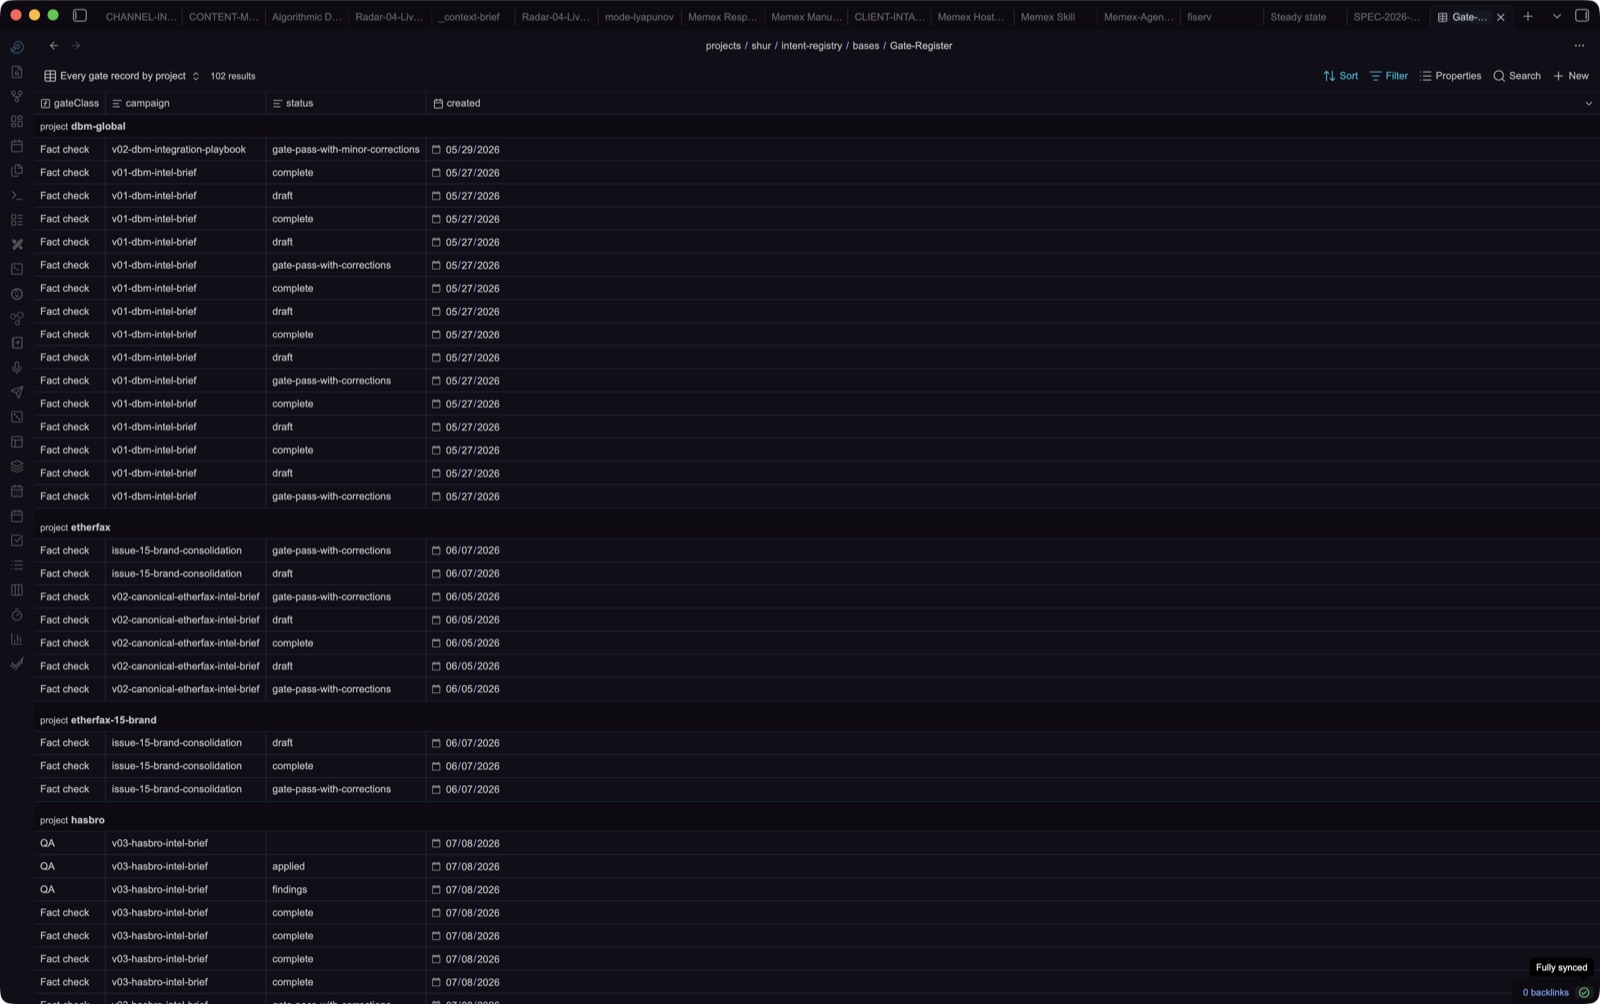
Task: Switch to the CHANNEL-IN… tab
Action: 140,17
